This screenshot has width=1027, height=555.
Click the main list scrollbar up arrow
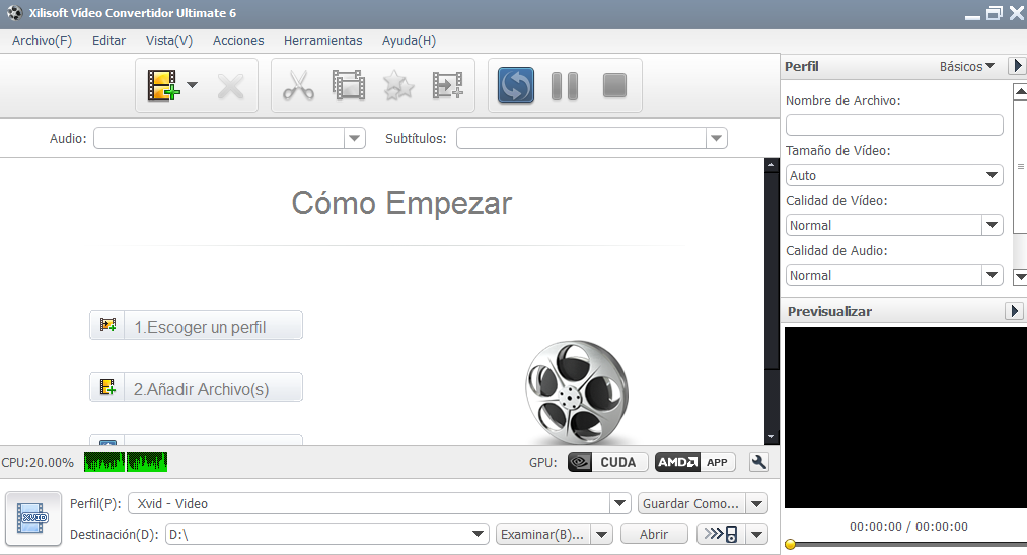click(771, 165)
